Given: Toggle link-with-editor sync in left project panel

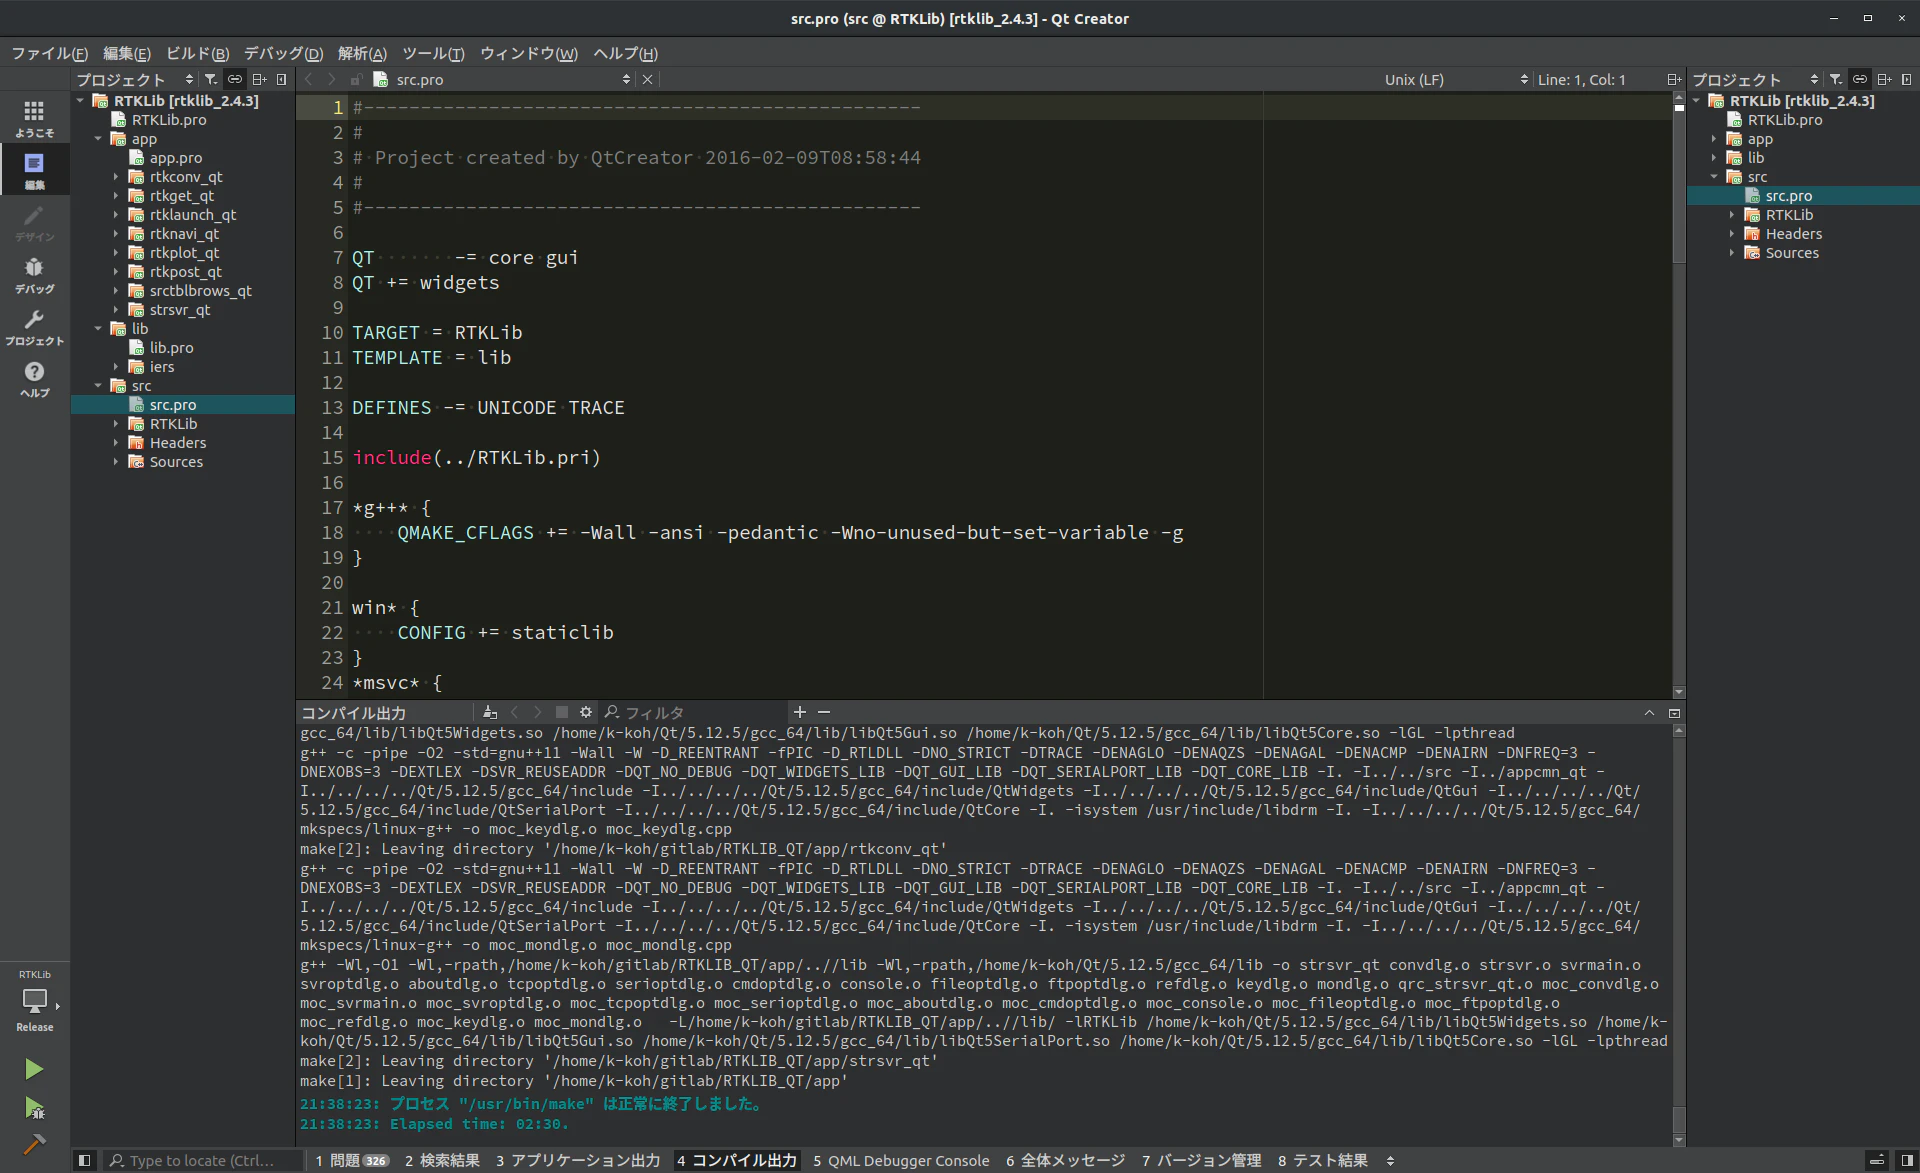Looking at the screenshot, I should pyautogui.click(x=235, y=79).
